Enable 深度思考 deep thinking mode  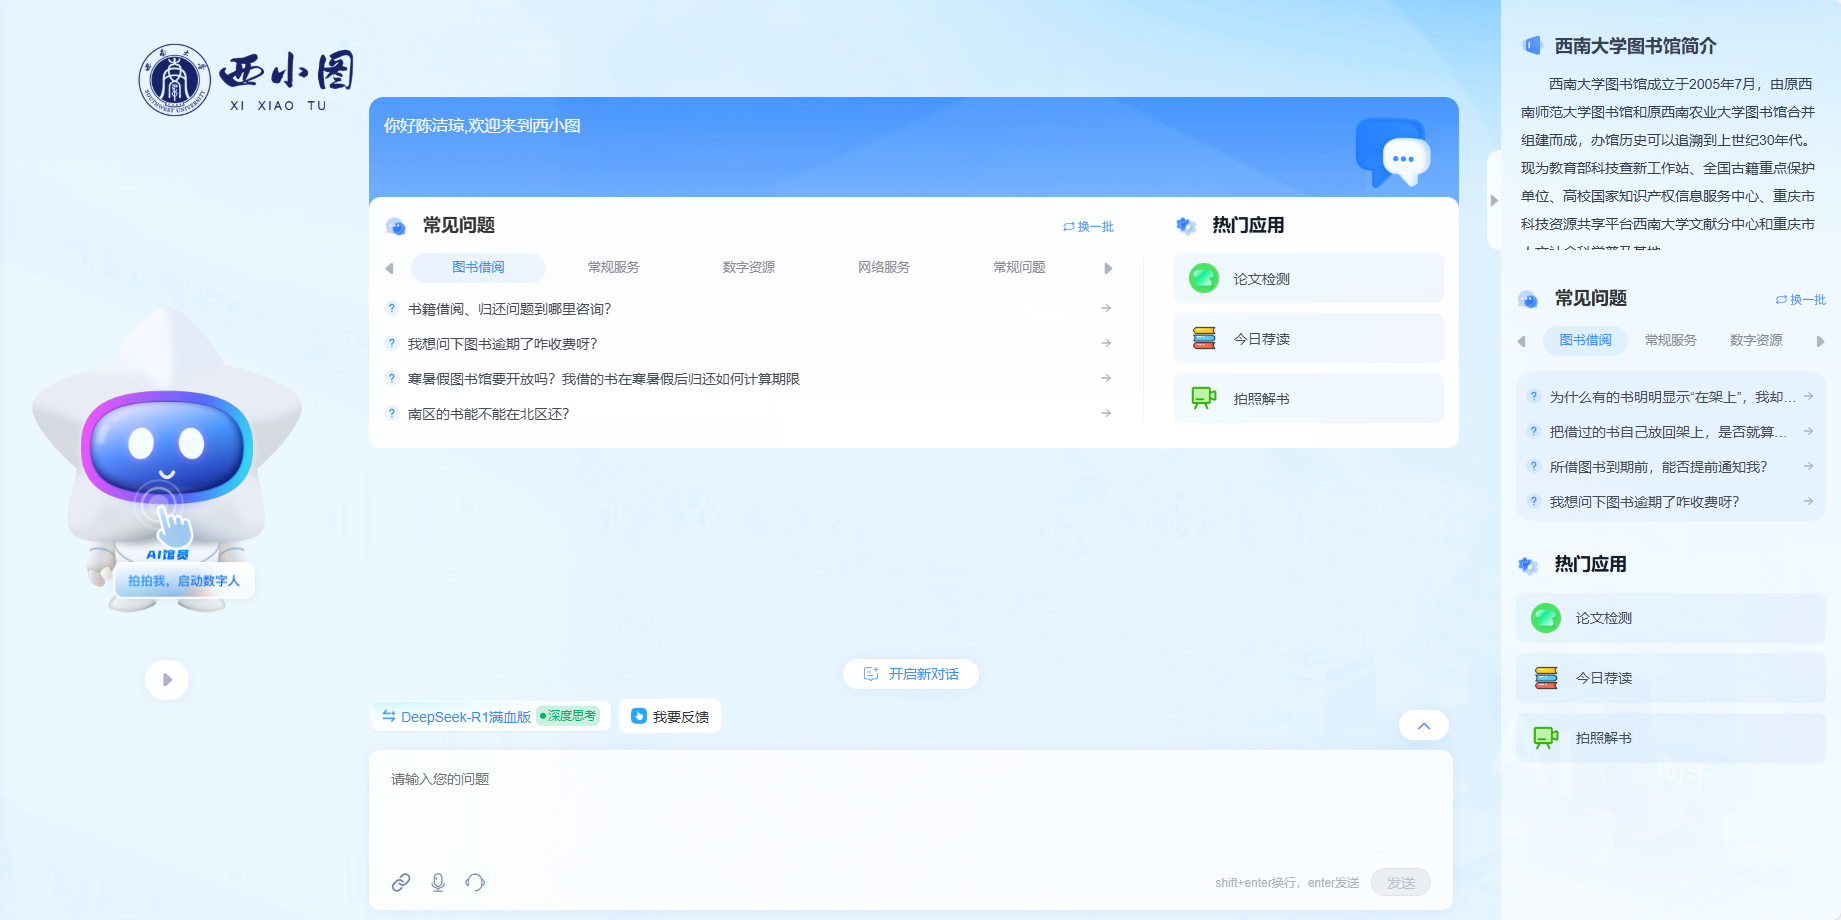[x=569, y=715]
